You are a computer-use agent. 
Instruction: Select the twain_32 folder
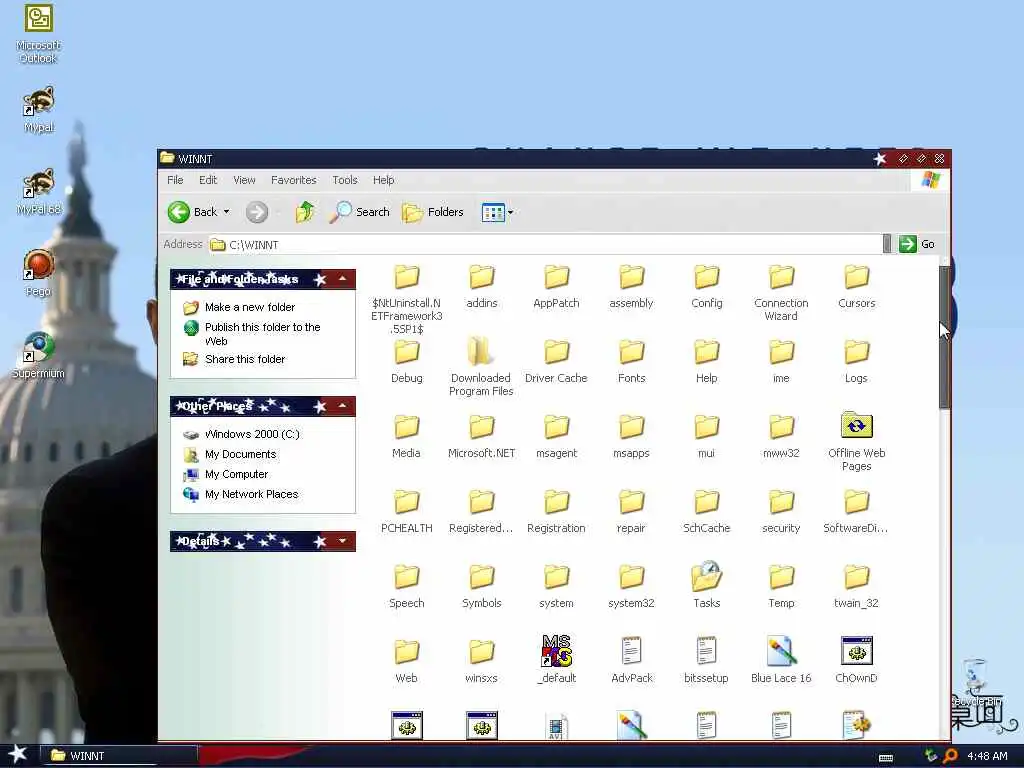pos(856,586)
